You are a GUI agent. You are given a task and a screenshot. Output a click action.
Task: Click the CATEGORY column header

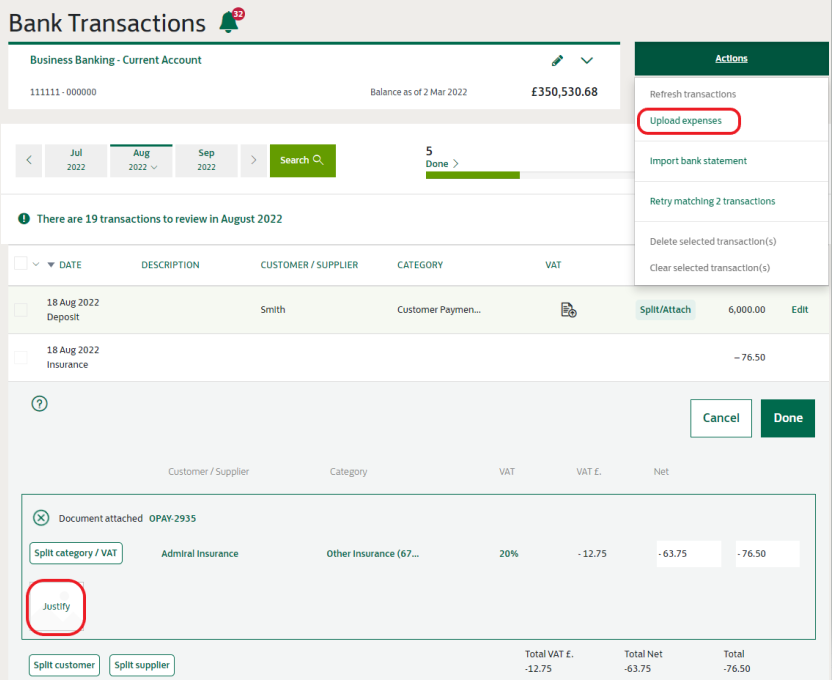click(420, 265)
